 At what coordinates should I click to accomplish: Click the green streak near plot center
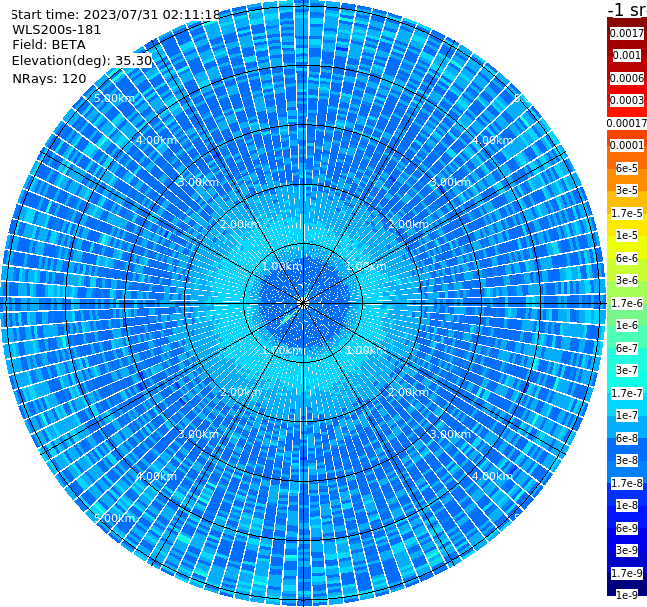[288, 318]
